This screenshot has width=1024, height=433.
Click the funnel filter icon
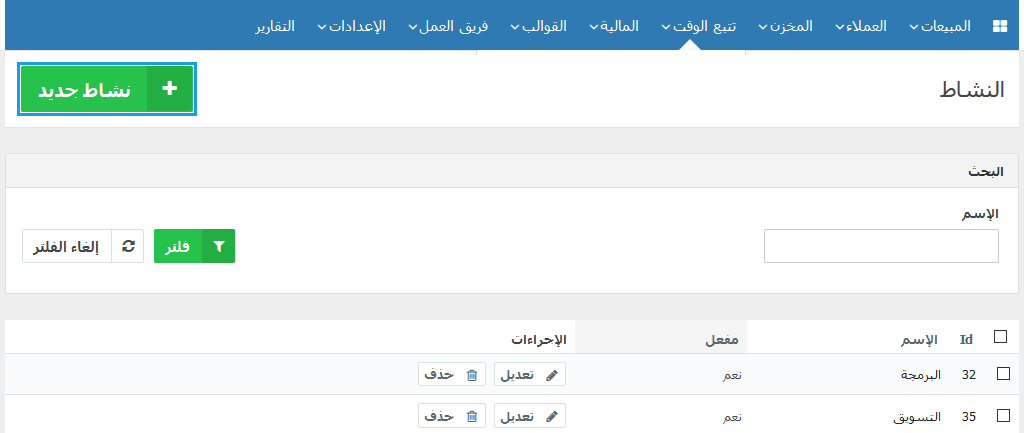point(219,246)
